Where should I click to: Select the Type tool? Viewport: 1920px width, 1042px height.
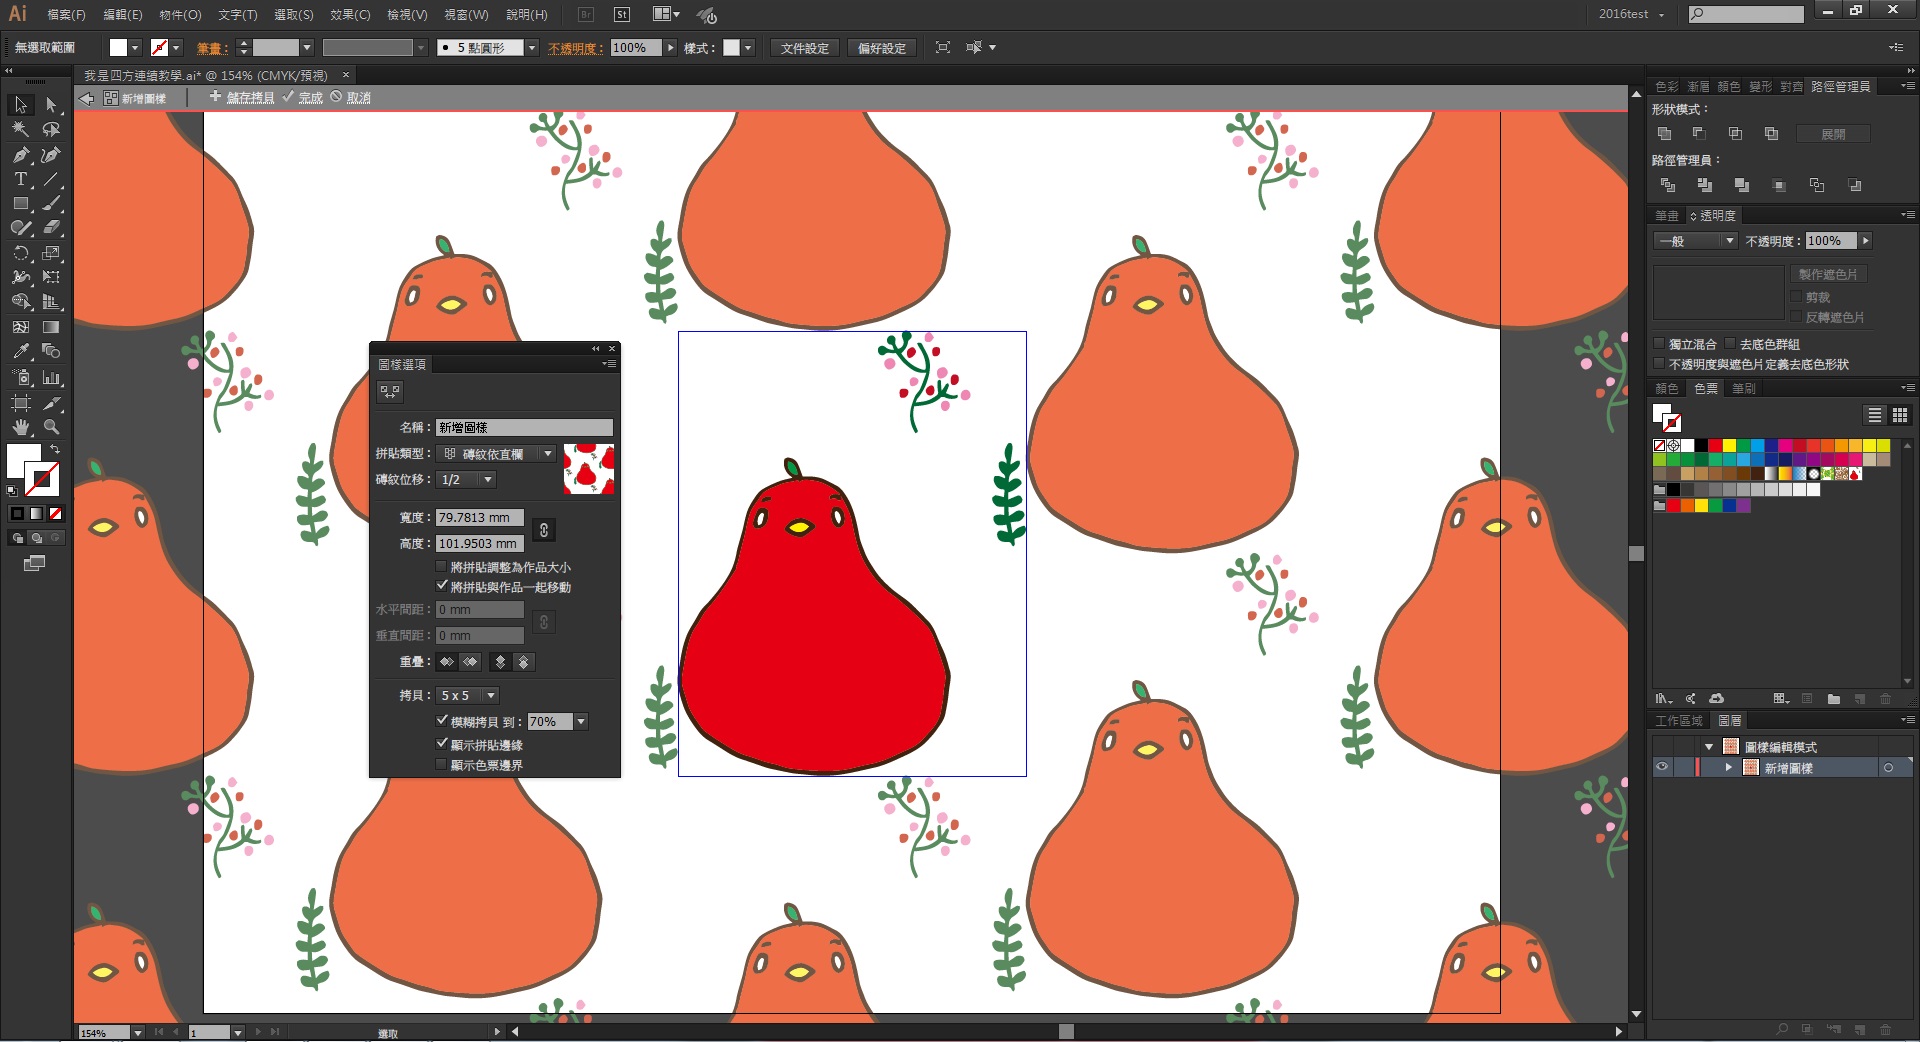[20, 180]
